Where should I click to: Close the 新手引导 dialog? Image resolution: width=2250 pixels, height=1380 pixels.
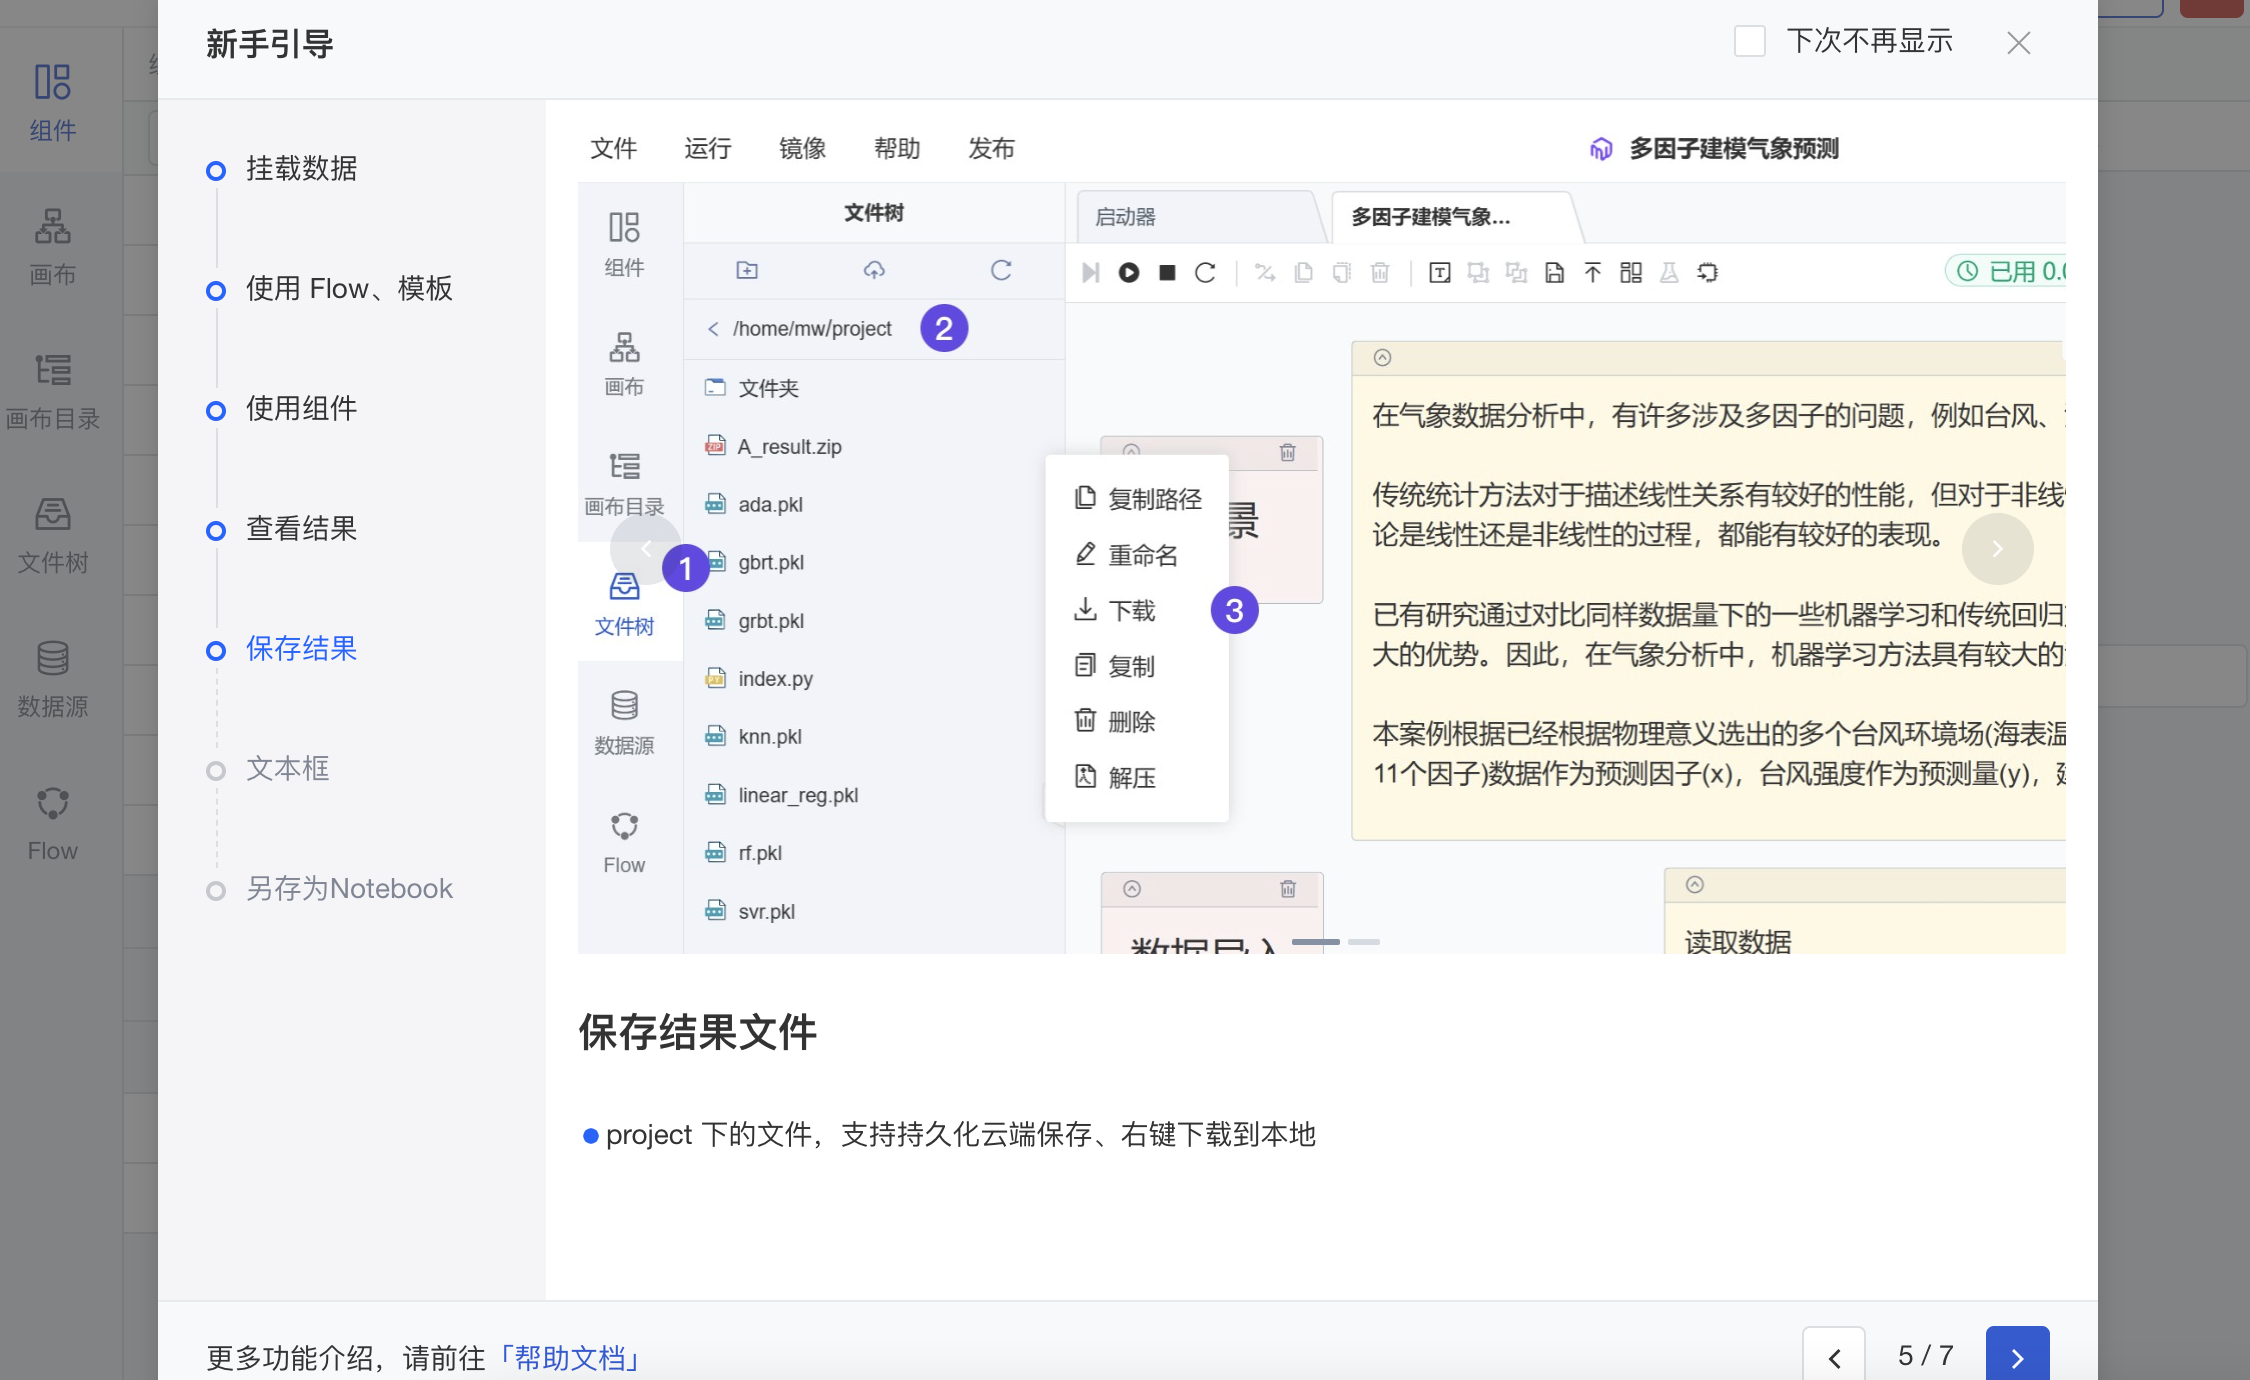pos(2018,43)
